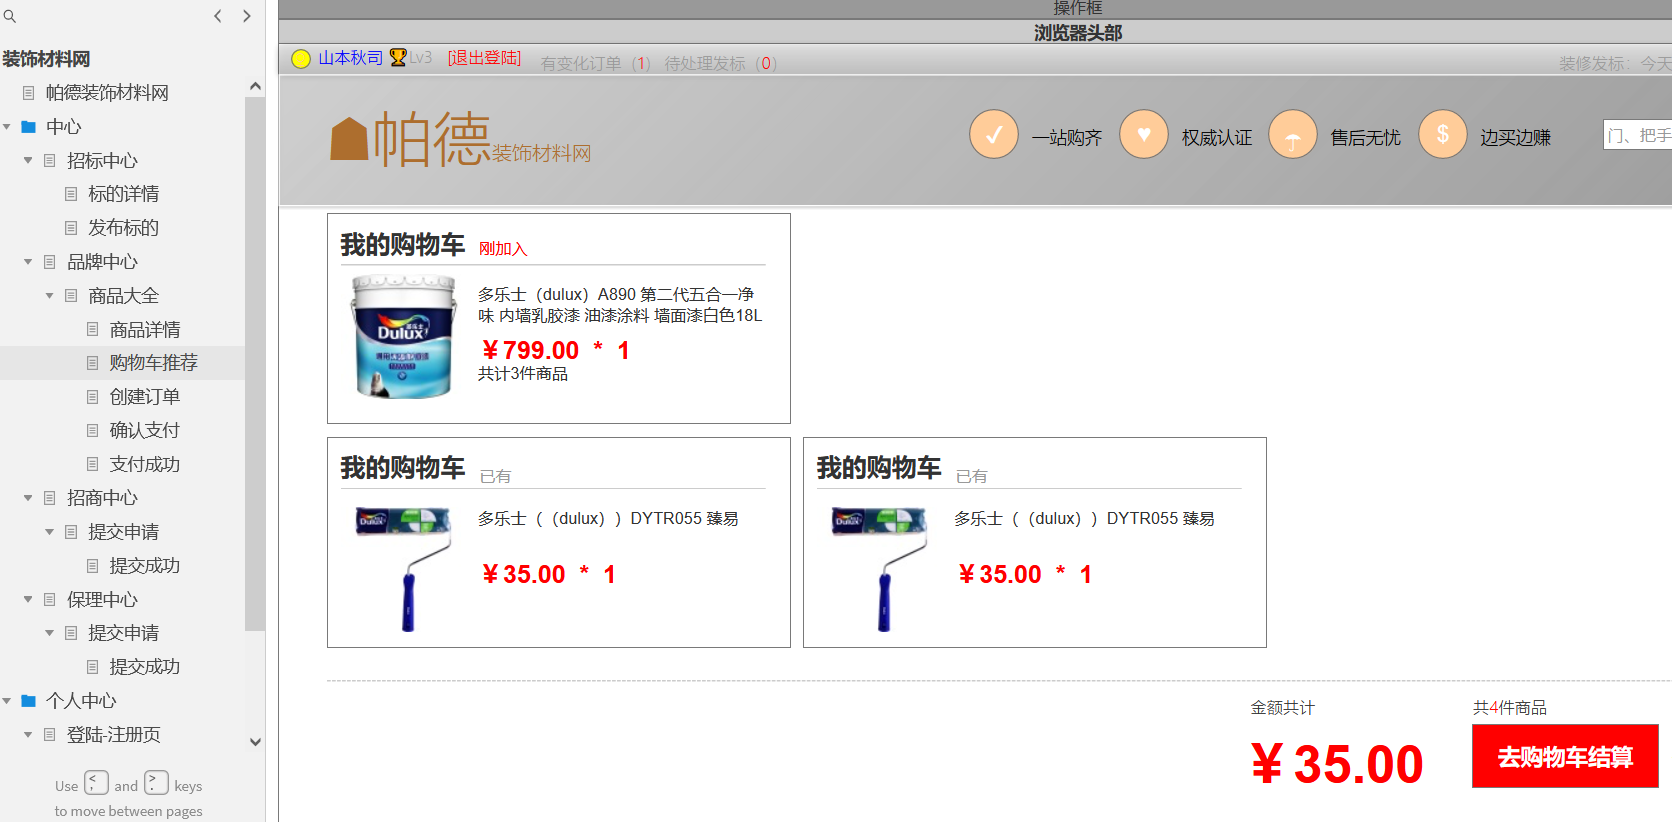Go to next page with right chevron
This screenshot has height=822, width=1672.
247,16
